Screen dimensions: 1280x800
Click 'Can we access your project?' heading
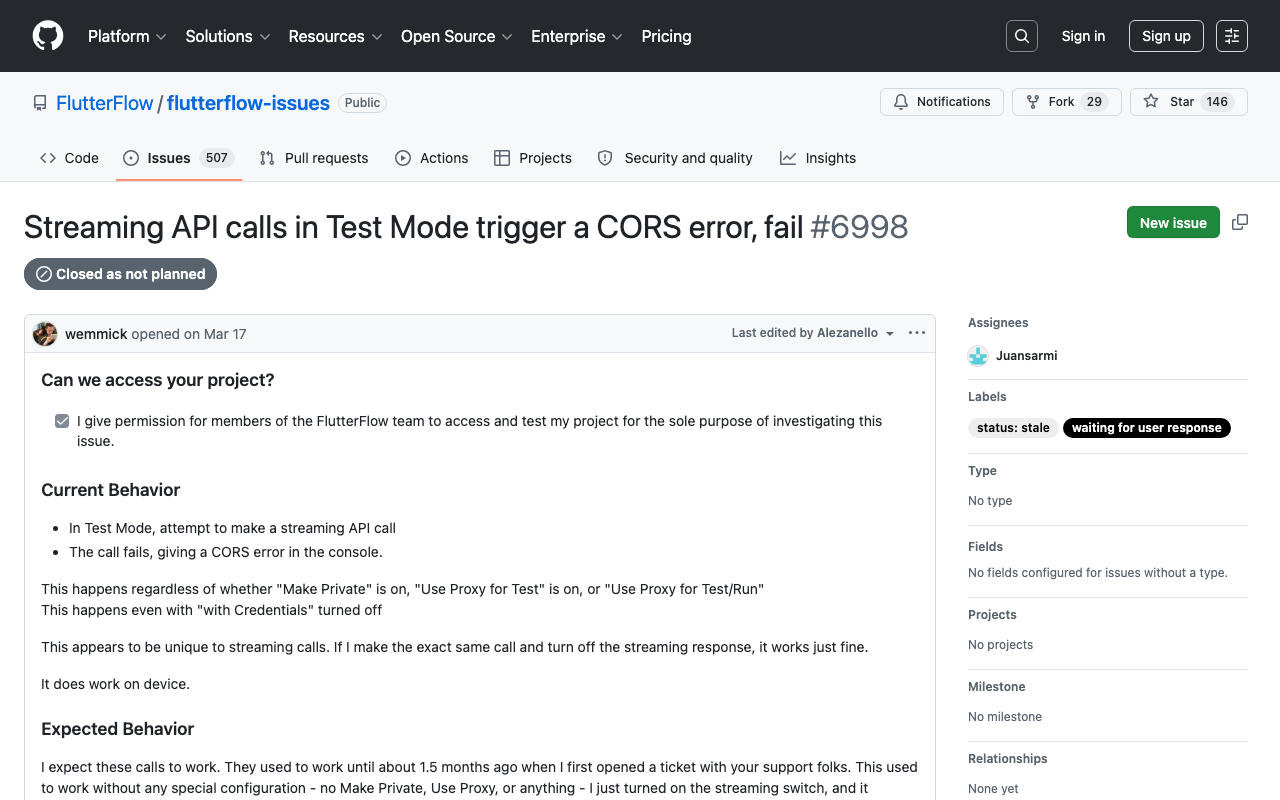coord(158,380)
